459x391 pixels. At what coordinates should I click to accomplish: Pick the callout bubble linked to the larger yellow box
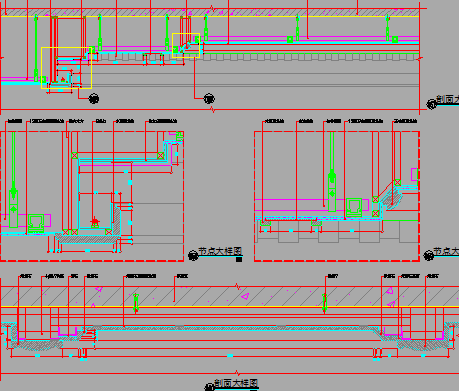click(94, 99)
